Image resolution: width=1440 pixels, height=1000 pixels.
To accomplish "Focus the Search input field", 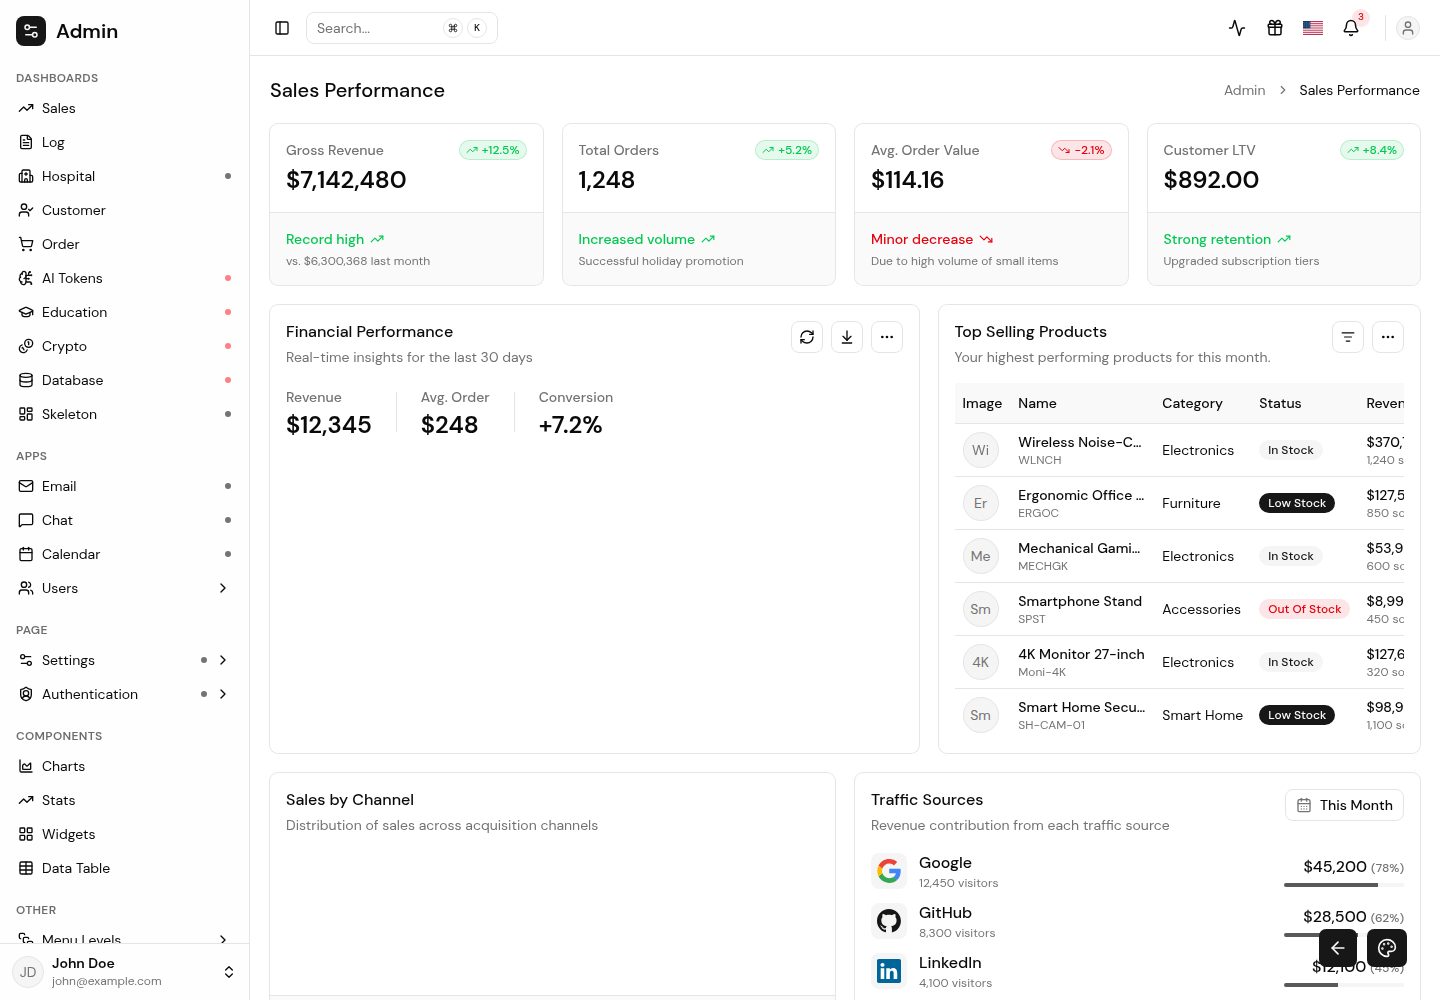I will [x=401, y=28].
